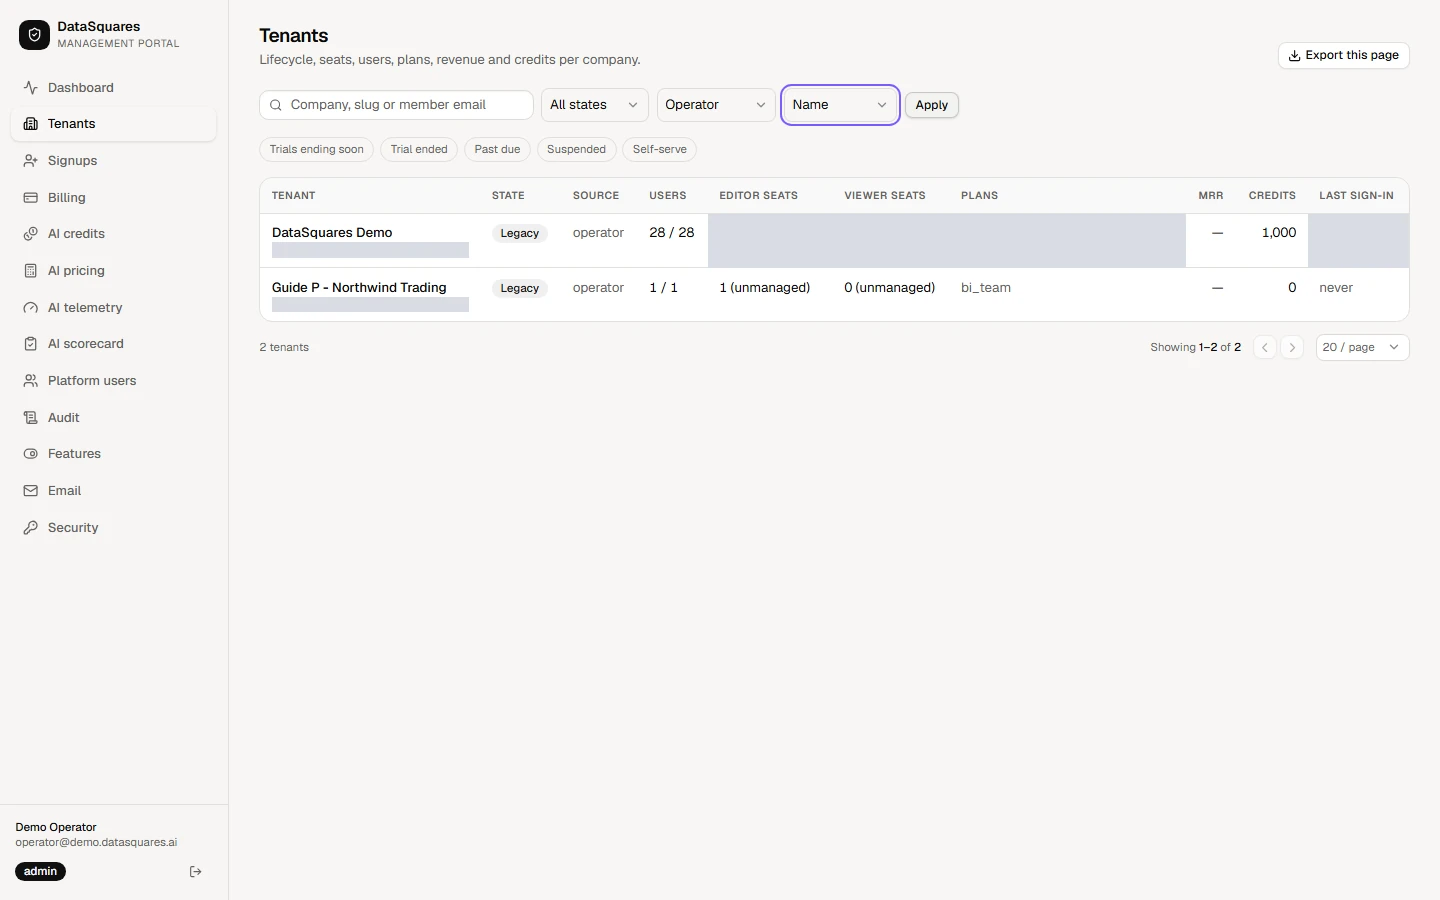Go to the Security page label
1440x900 pixels.
coord(73,528)
